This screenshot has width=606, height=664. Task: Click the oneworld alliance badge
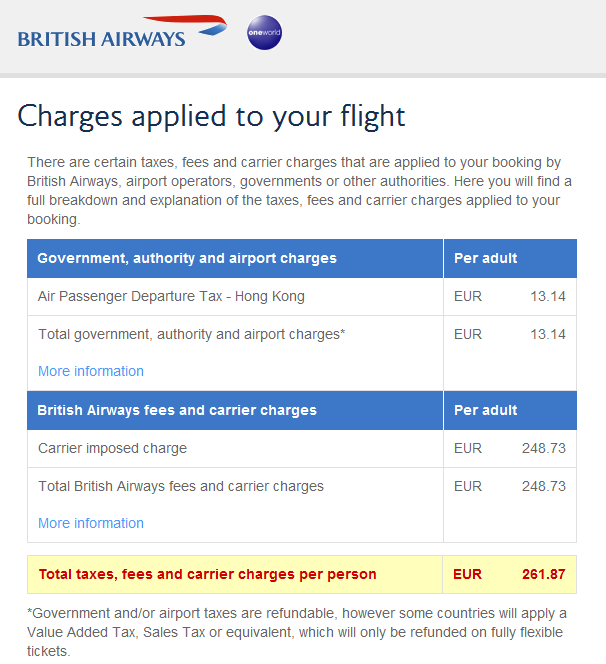264,33
